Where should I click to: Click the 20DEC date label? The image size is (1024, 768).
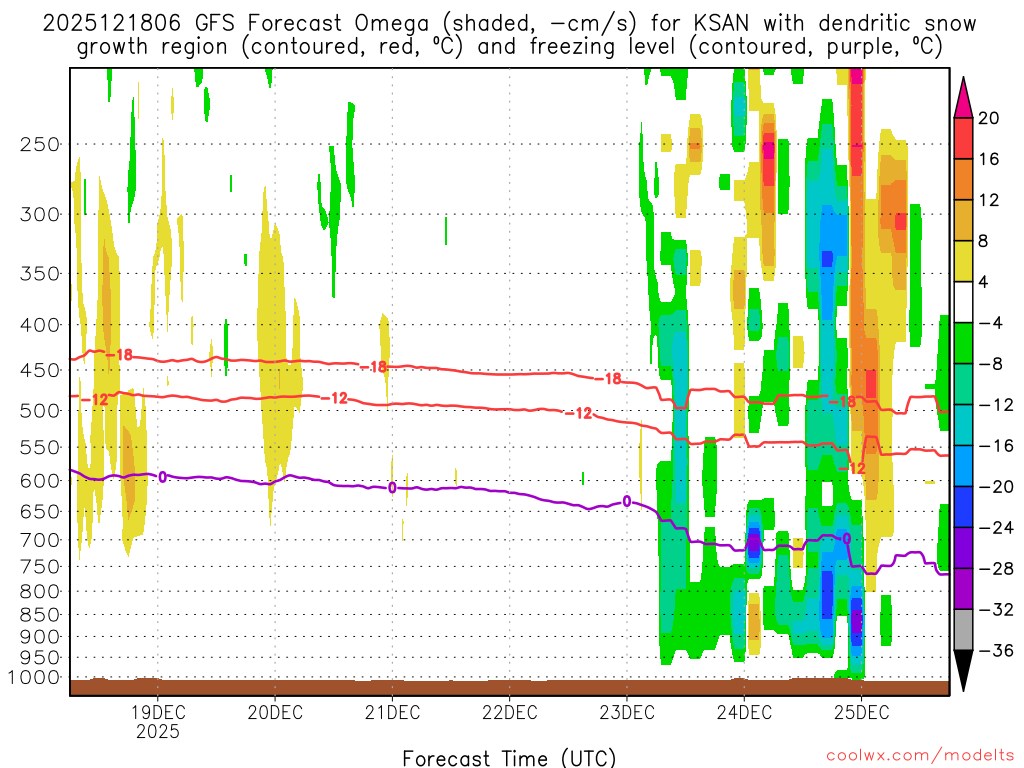point(275,712)
